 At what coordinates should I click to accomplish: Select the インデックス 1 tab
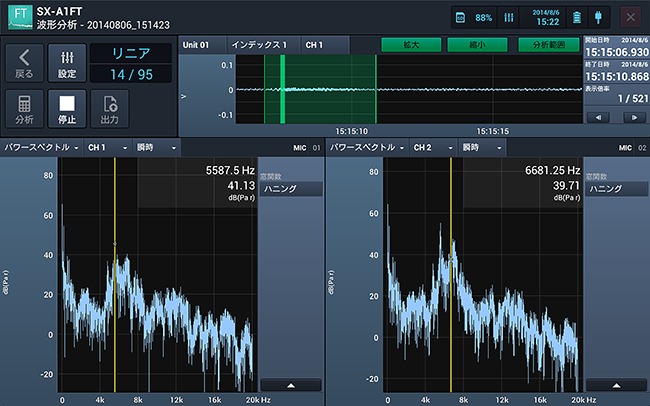pos(259,45)
